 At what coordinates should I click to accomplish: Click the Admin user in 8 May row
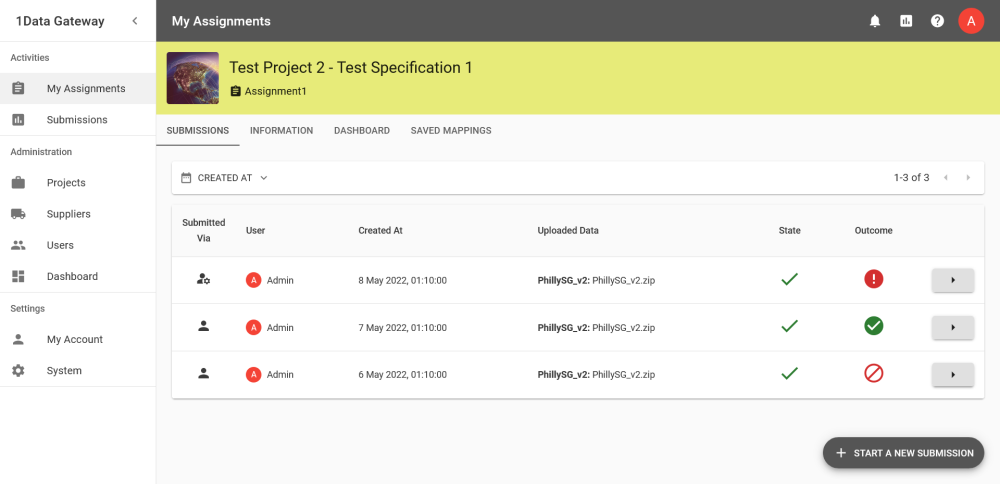[x=270, y=281]
